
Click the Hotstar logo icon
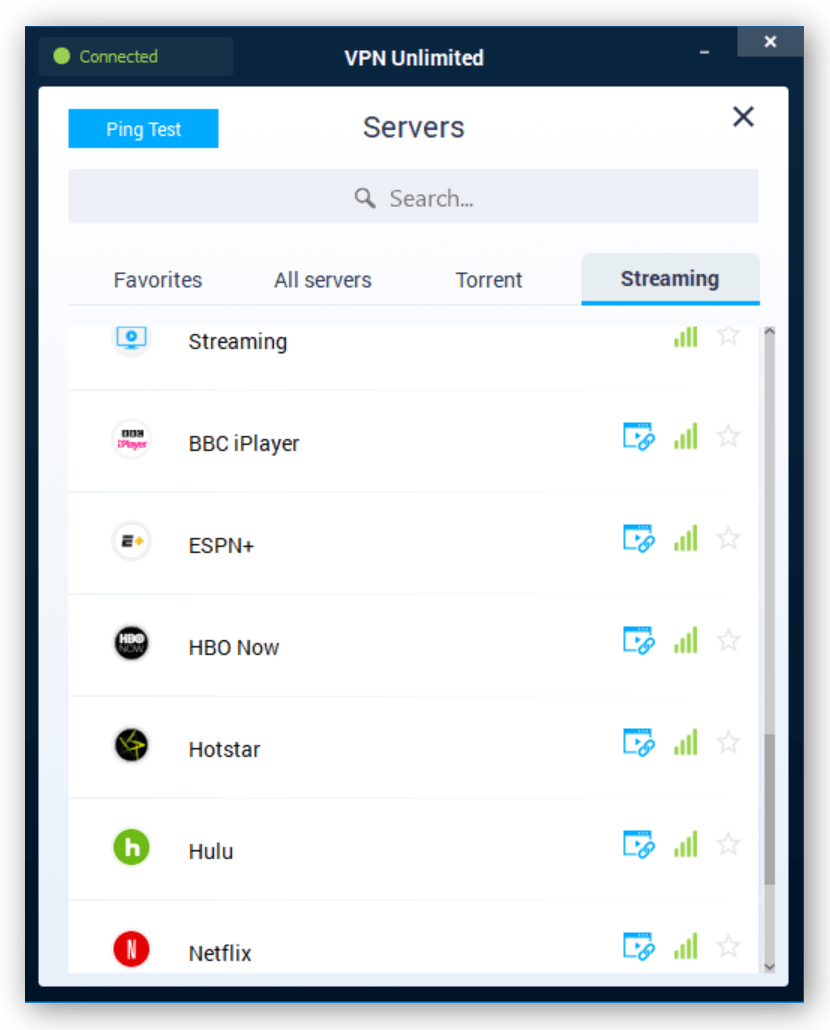131,745
